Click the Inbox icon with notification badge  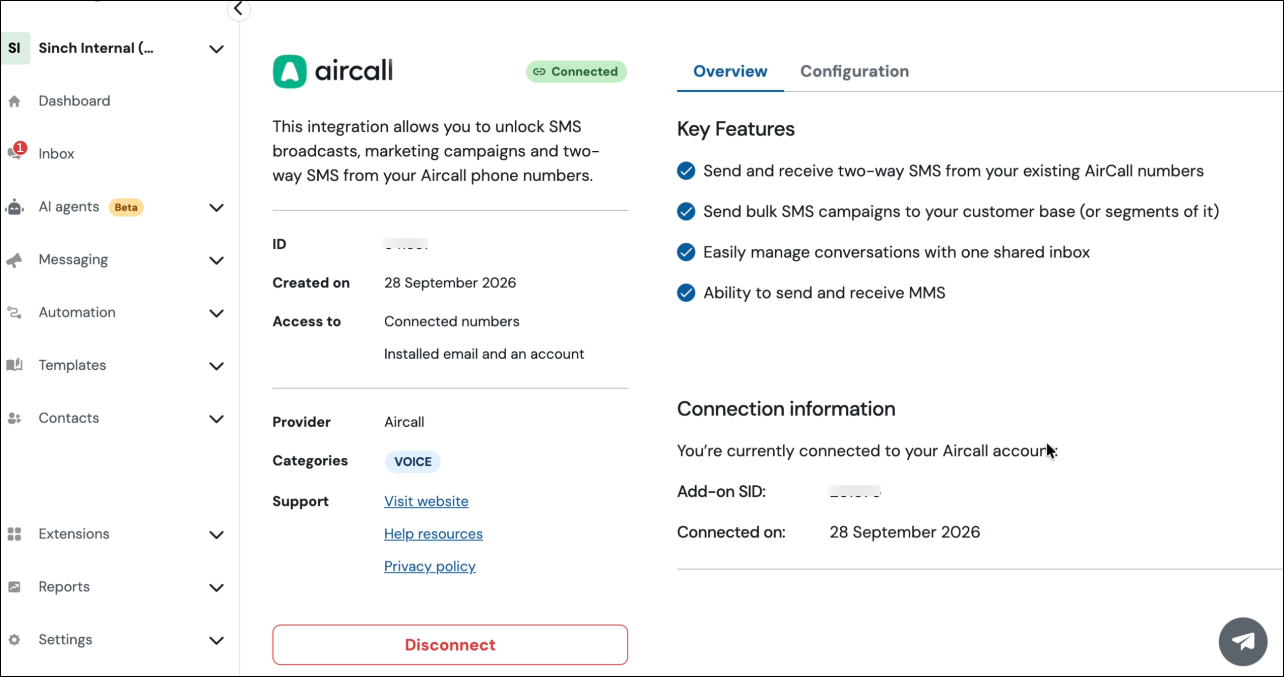pos(16,152)
